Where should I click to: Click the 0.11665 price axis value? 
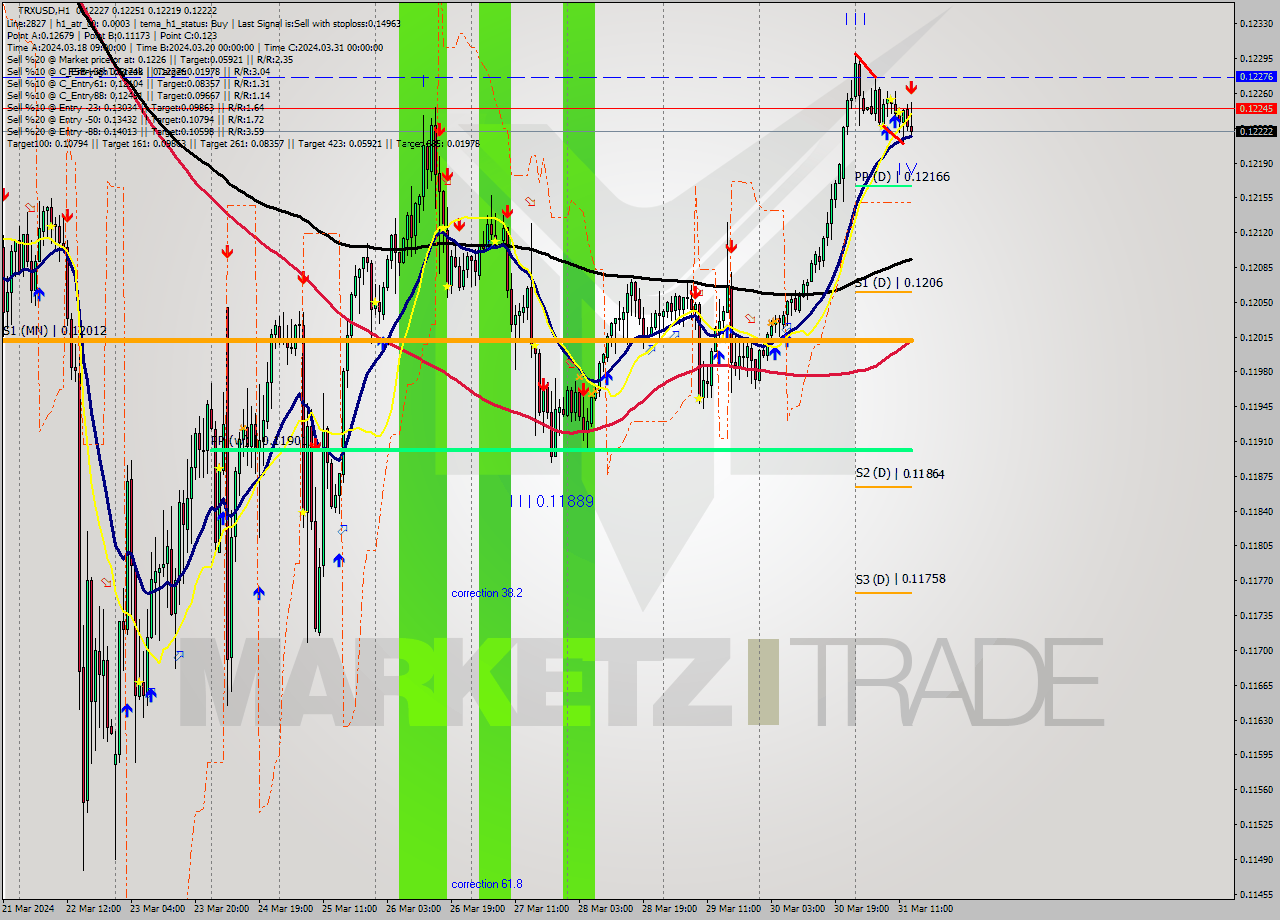coord(1255,685)
